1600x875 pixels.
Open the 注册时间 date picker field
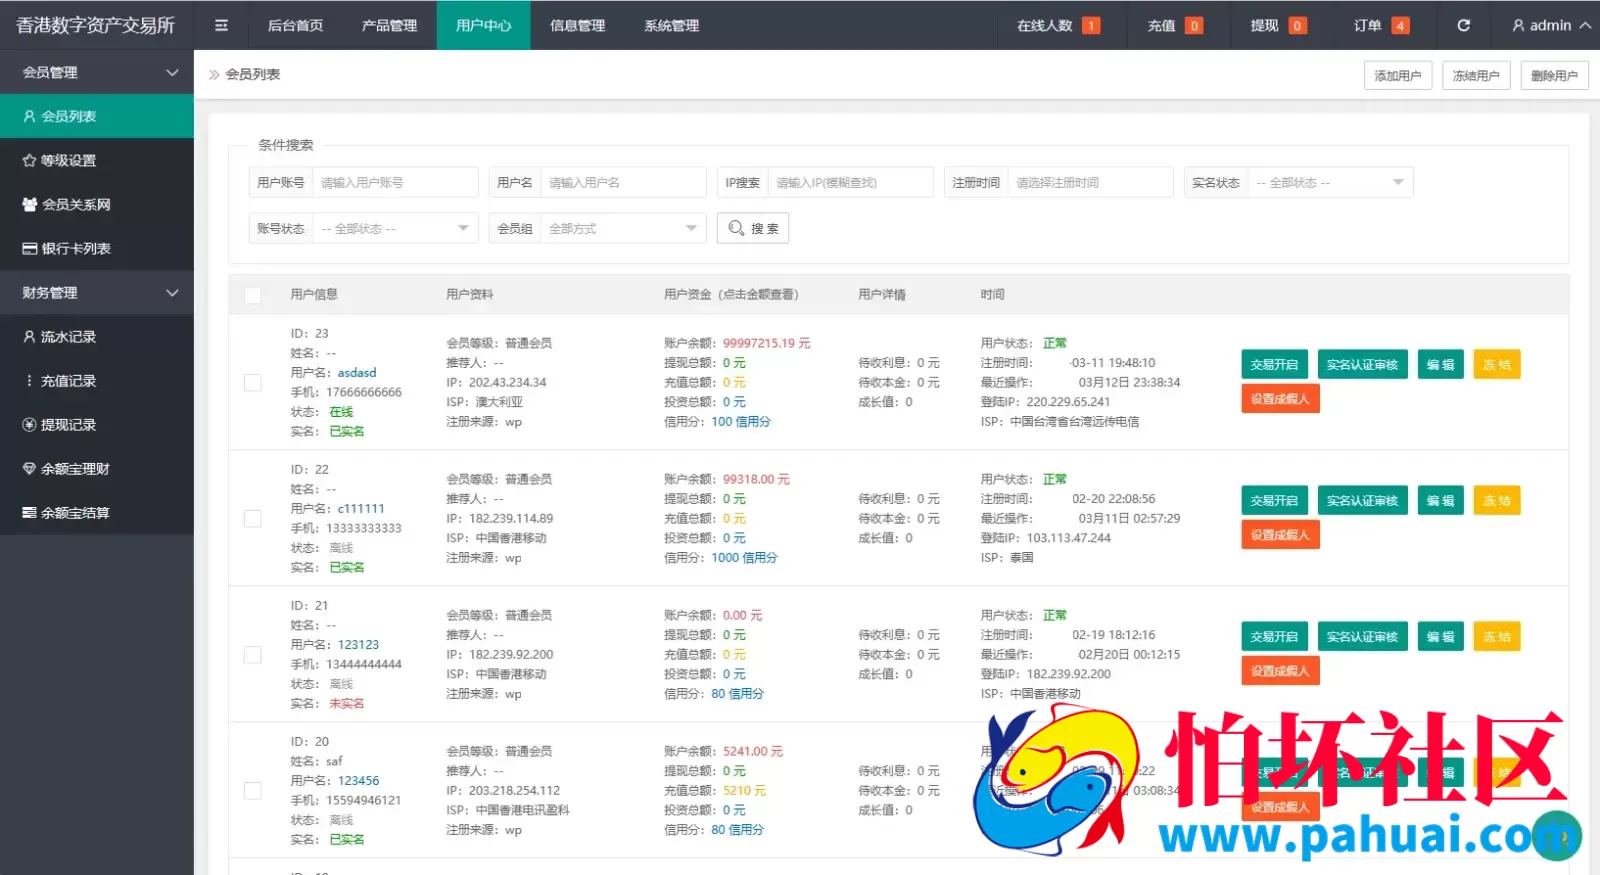tap(1090, 182)
